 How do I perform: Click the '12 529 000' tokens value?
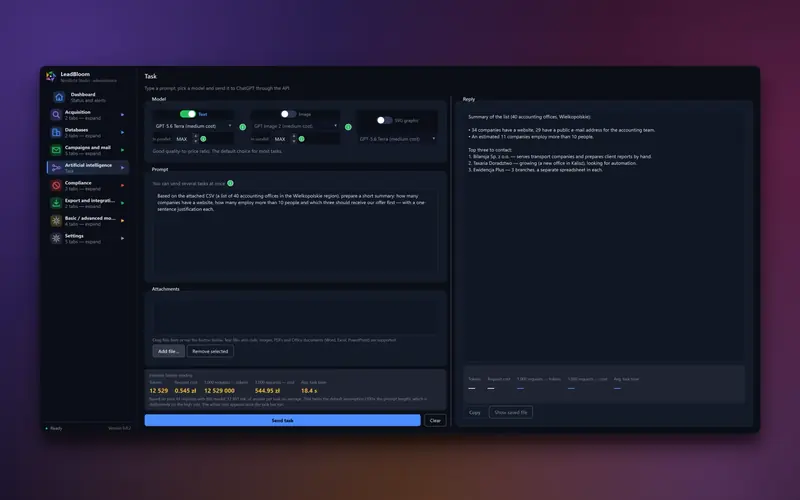(219, 391)
